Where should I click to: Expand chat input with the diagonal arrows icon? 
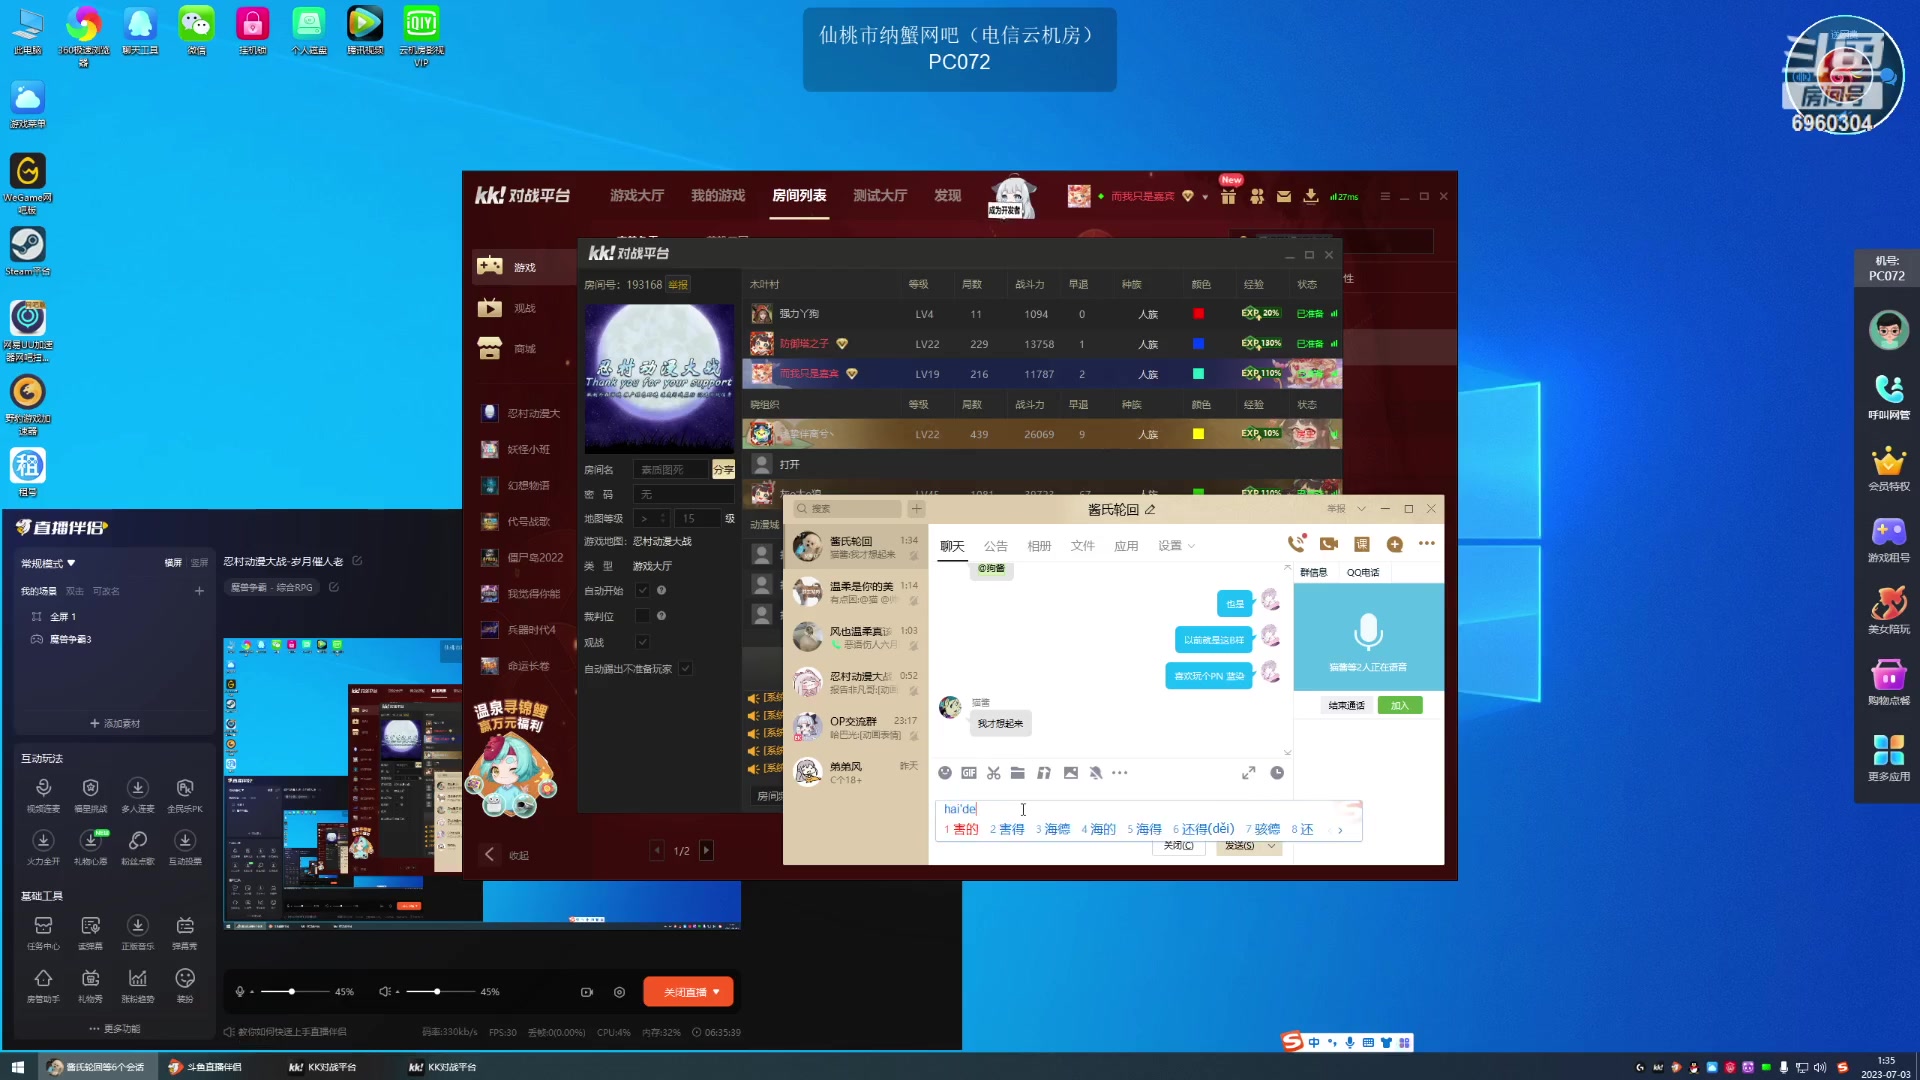coord(1249,773)
